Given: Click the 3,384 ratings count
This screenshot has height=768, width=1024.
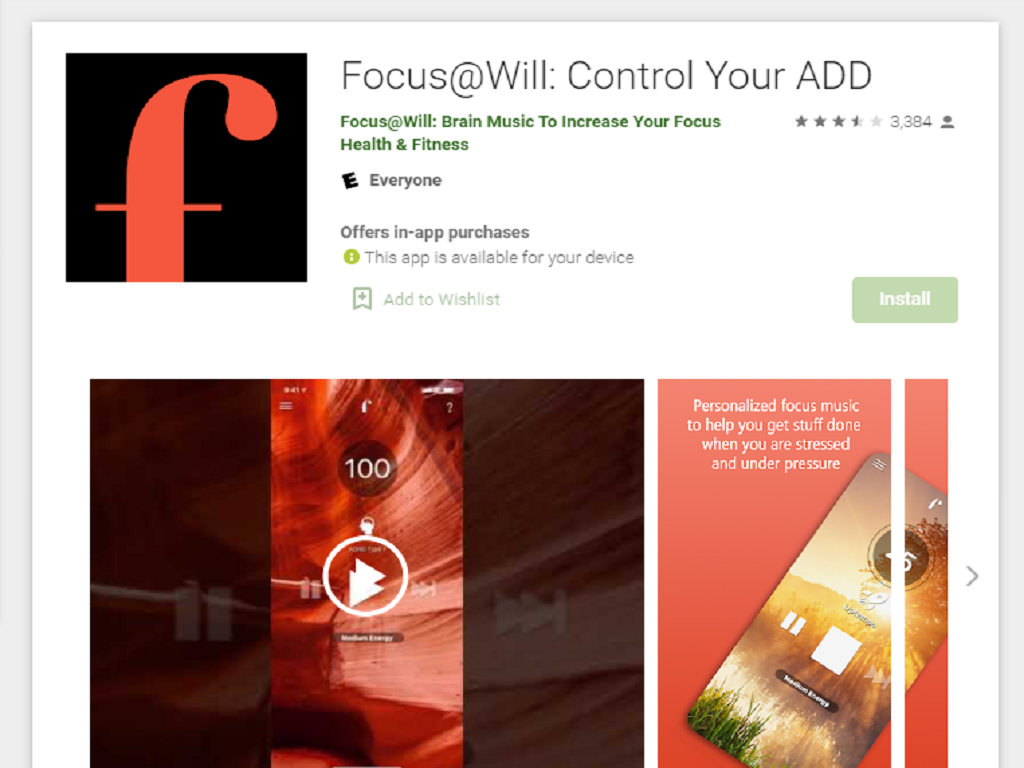Looking at the screenshot, I should tap(910, 121).
